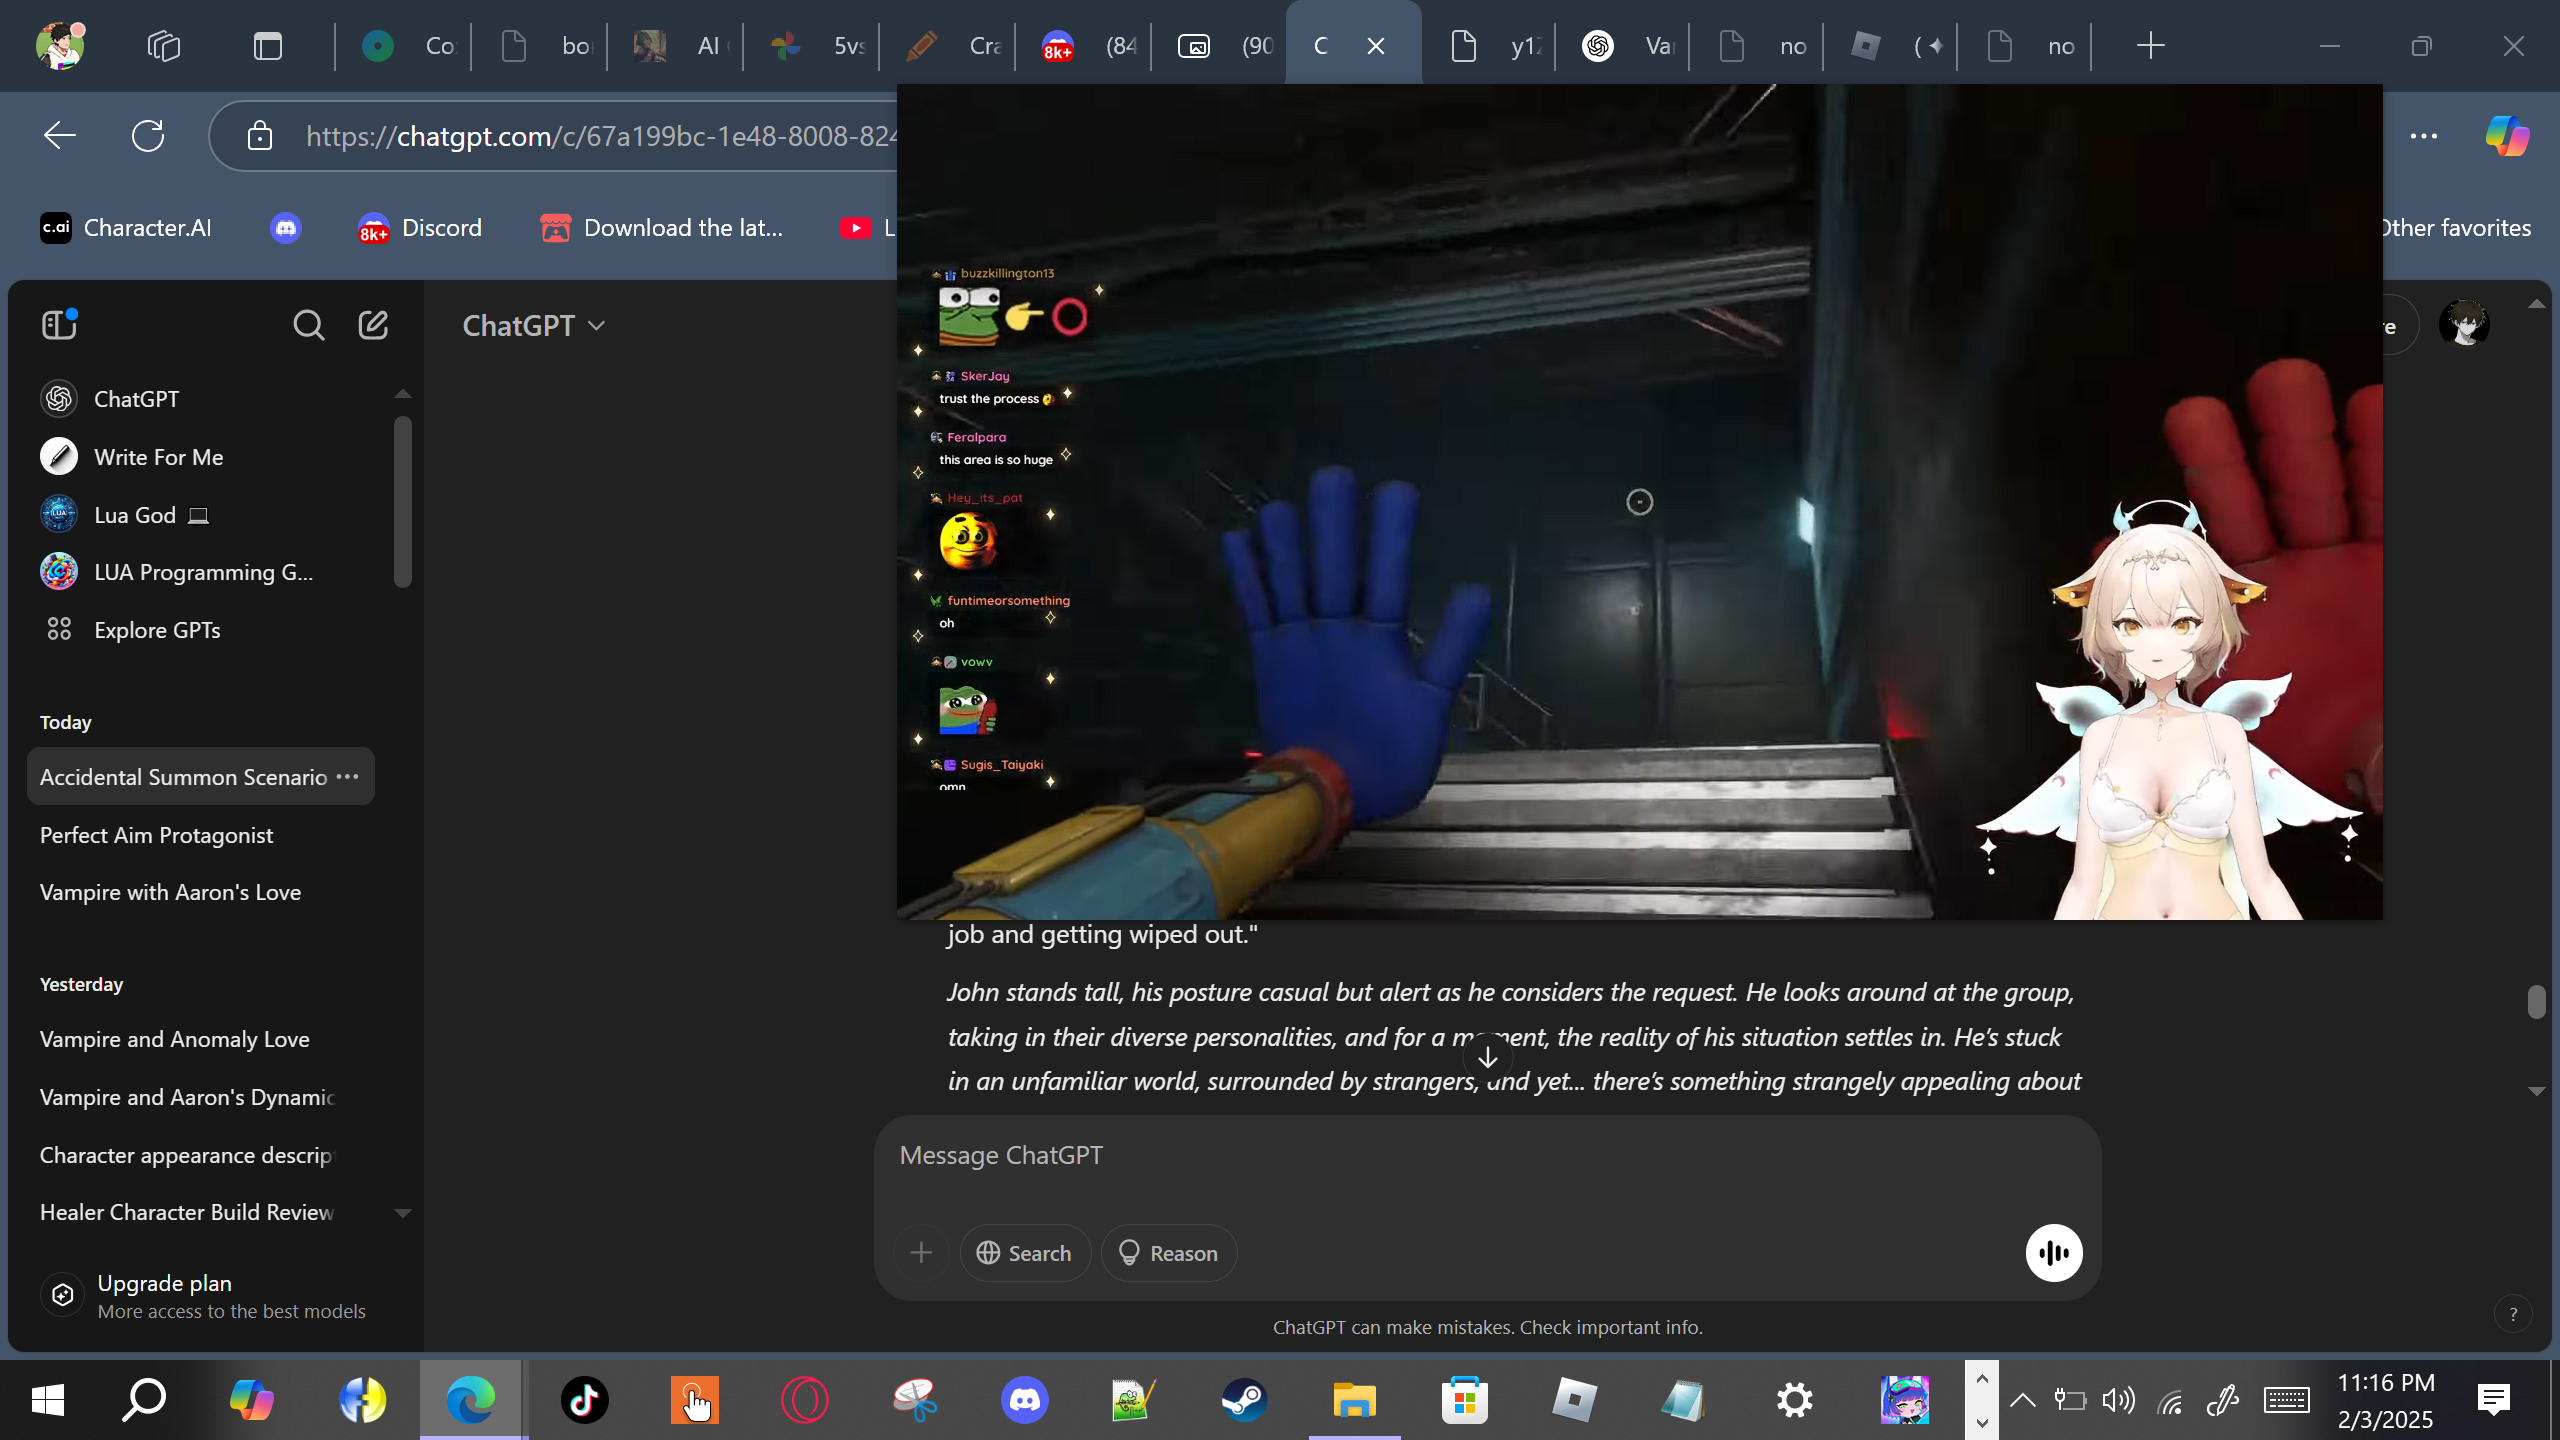The height and width of the screenshot is (1440, 2560).
Task: Open Upgrade plan
Action: click(x=204, y=1296)
